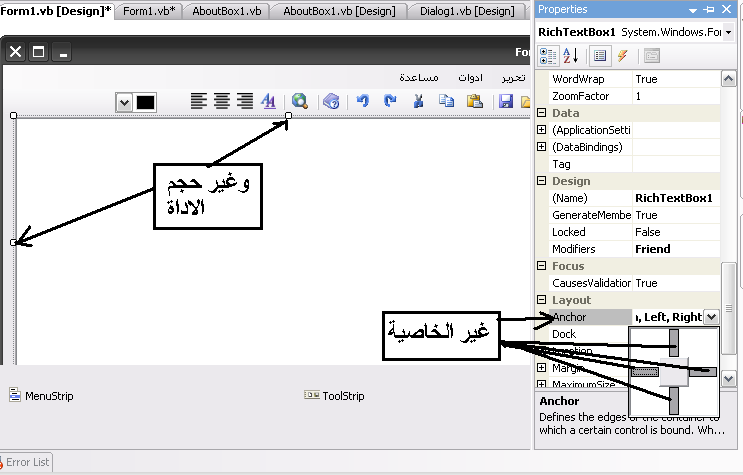Click the scissors cut icon
The image size is (743, 475).
point(419,101)
